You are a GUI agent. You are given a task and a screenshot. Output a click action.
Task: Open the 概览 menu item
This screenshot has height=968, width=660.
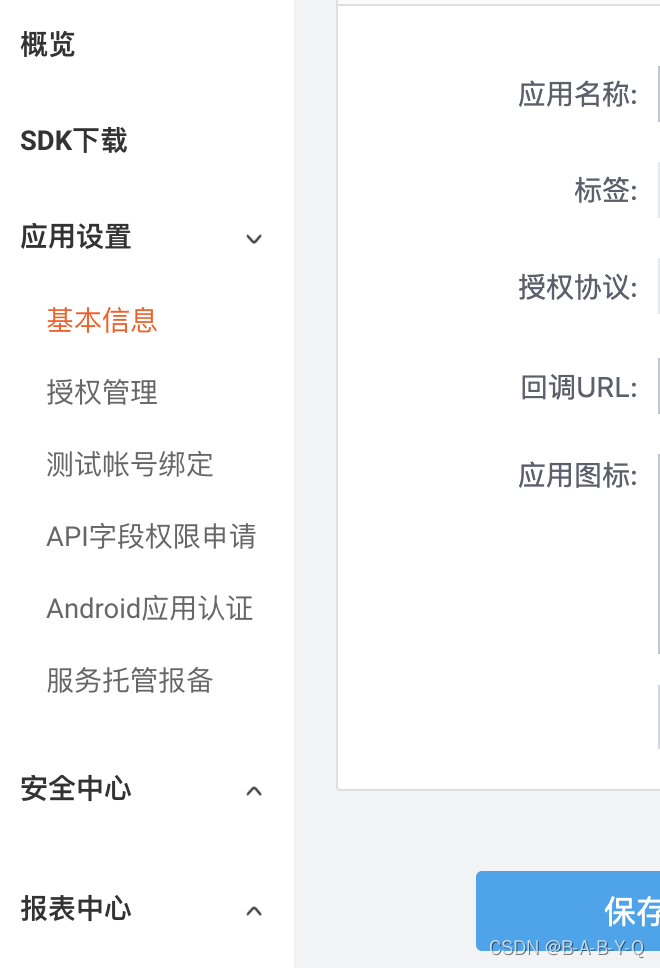click(x=48, y=44)
